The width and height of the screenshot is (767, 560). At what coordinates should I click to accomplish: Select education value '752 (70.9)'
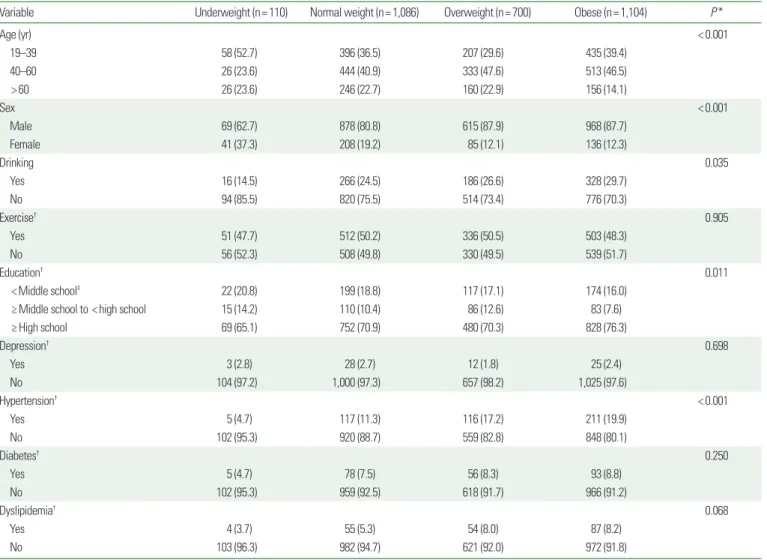pos(360,328)
